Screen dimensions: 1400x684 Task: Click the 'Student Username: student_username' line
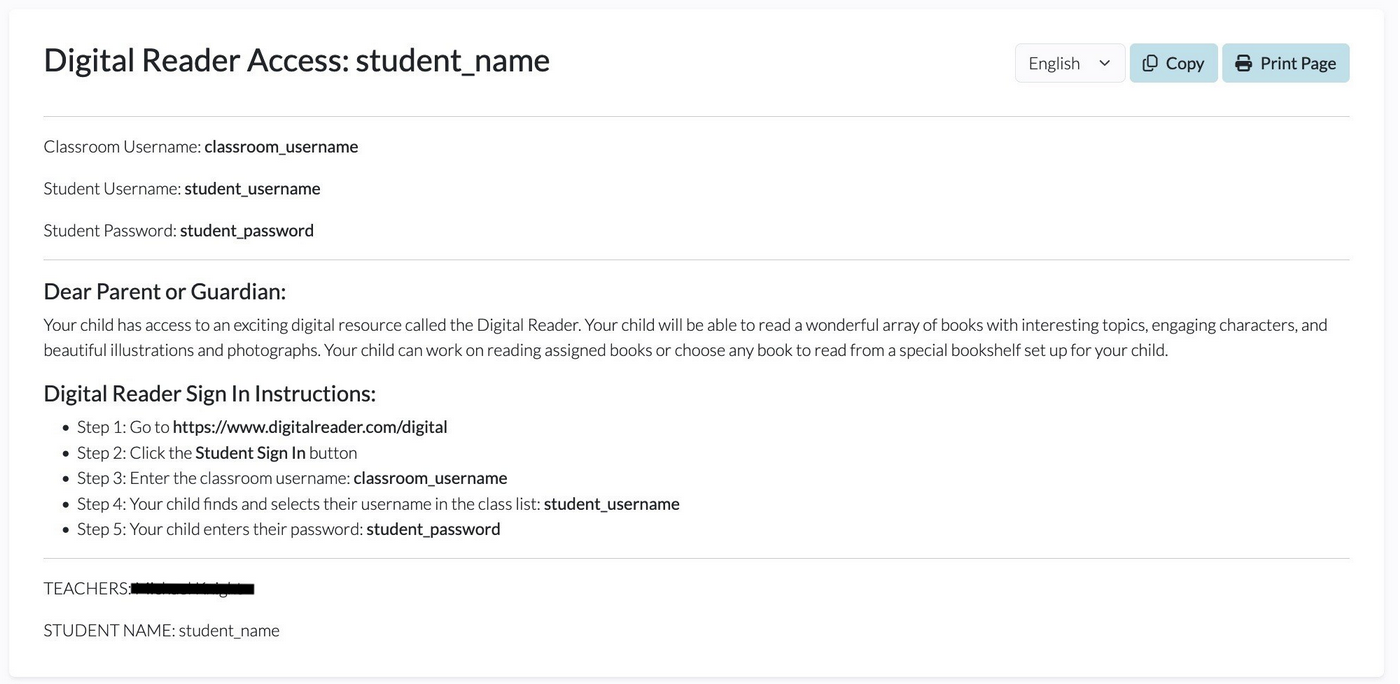pyautogui.click(x=182, y=189)
